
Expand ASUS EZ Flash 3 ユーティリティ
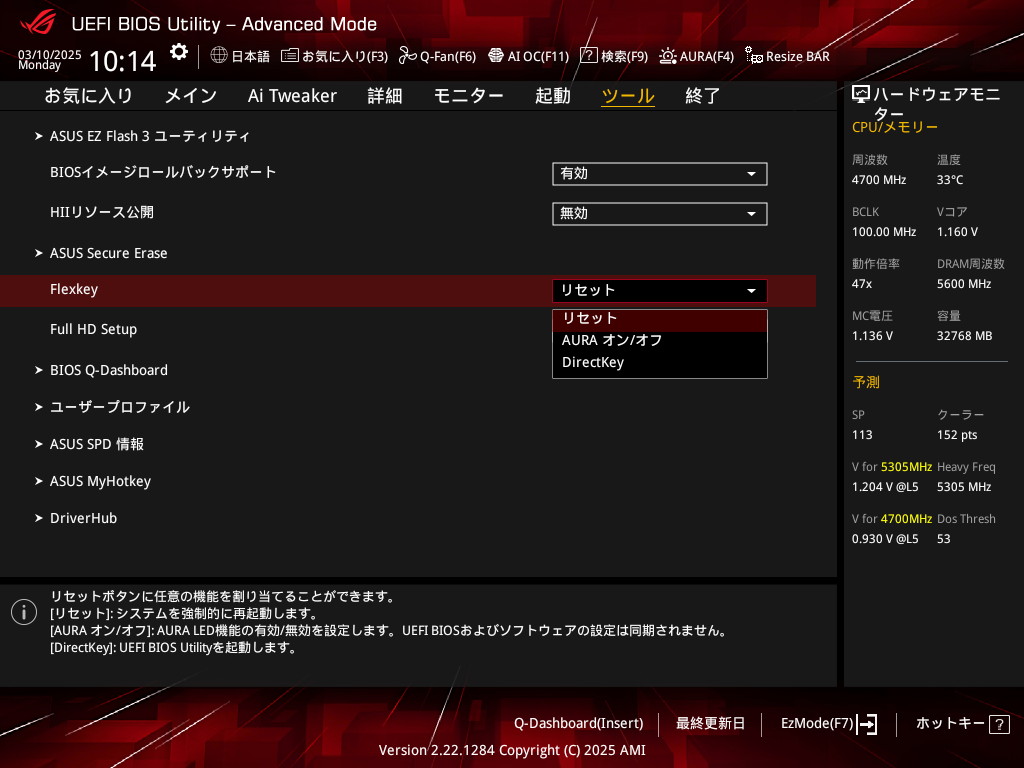click(150, 136)
